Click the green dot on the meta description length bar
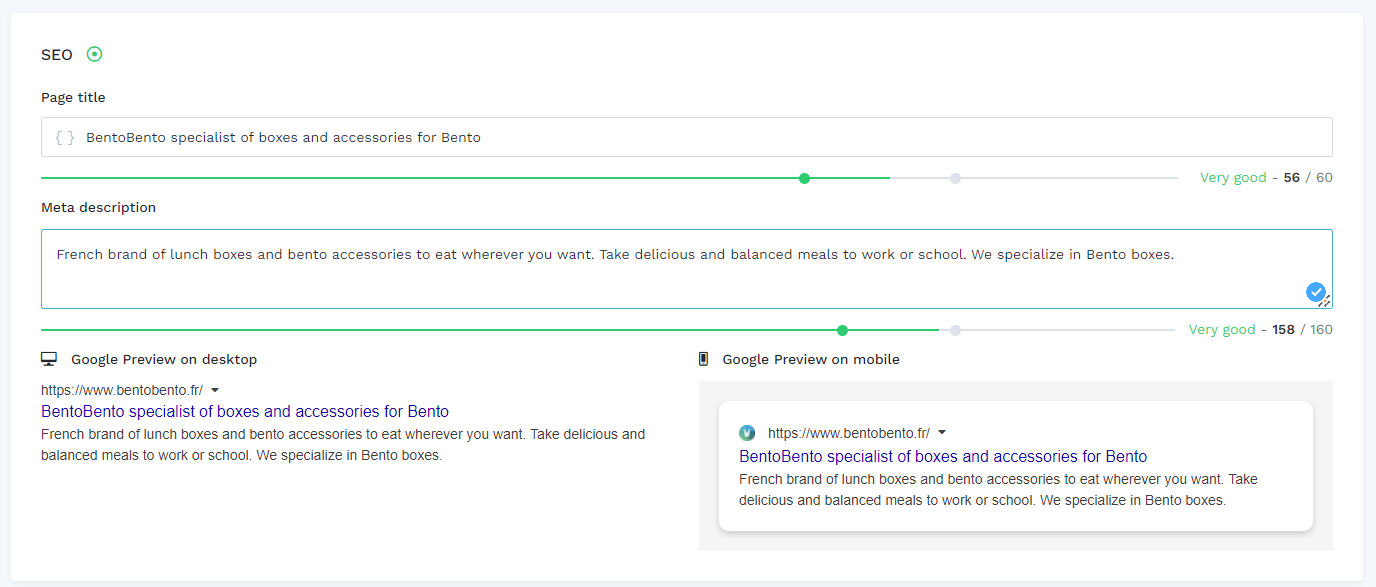Screen dimensions: 1376x587 click(842, 330)
